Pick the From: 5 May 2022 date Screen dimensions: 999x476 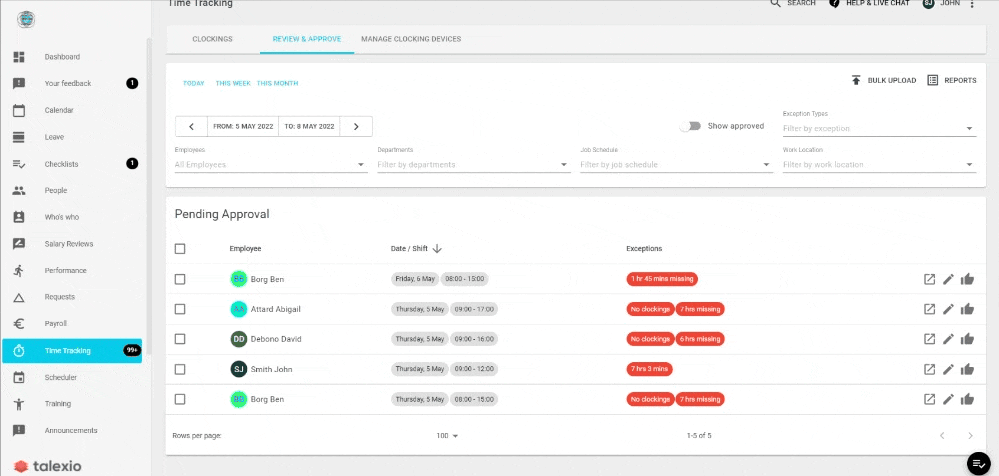click(243, 126)
